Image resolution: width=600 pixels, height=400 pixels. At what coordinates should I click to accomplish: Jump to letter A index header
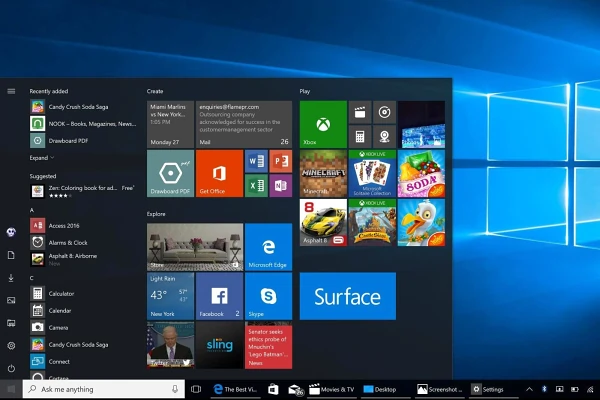point(32,210)
